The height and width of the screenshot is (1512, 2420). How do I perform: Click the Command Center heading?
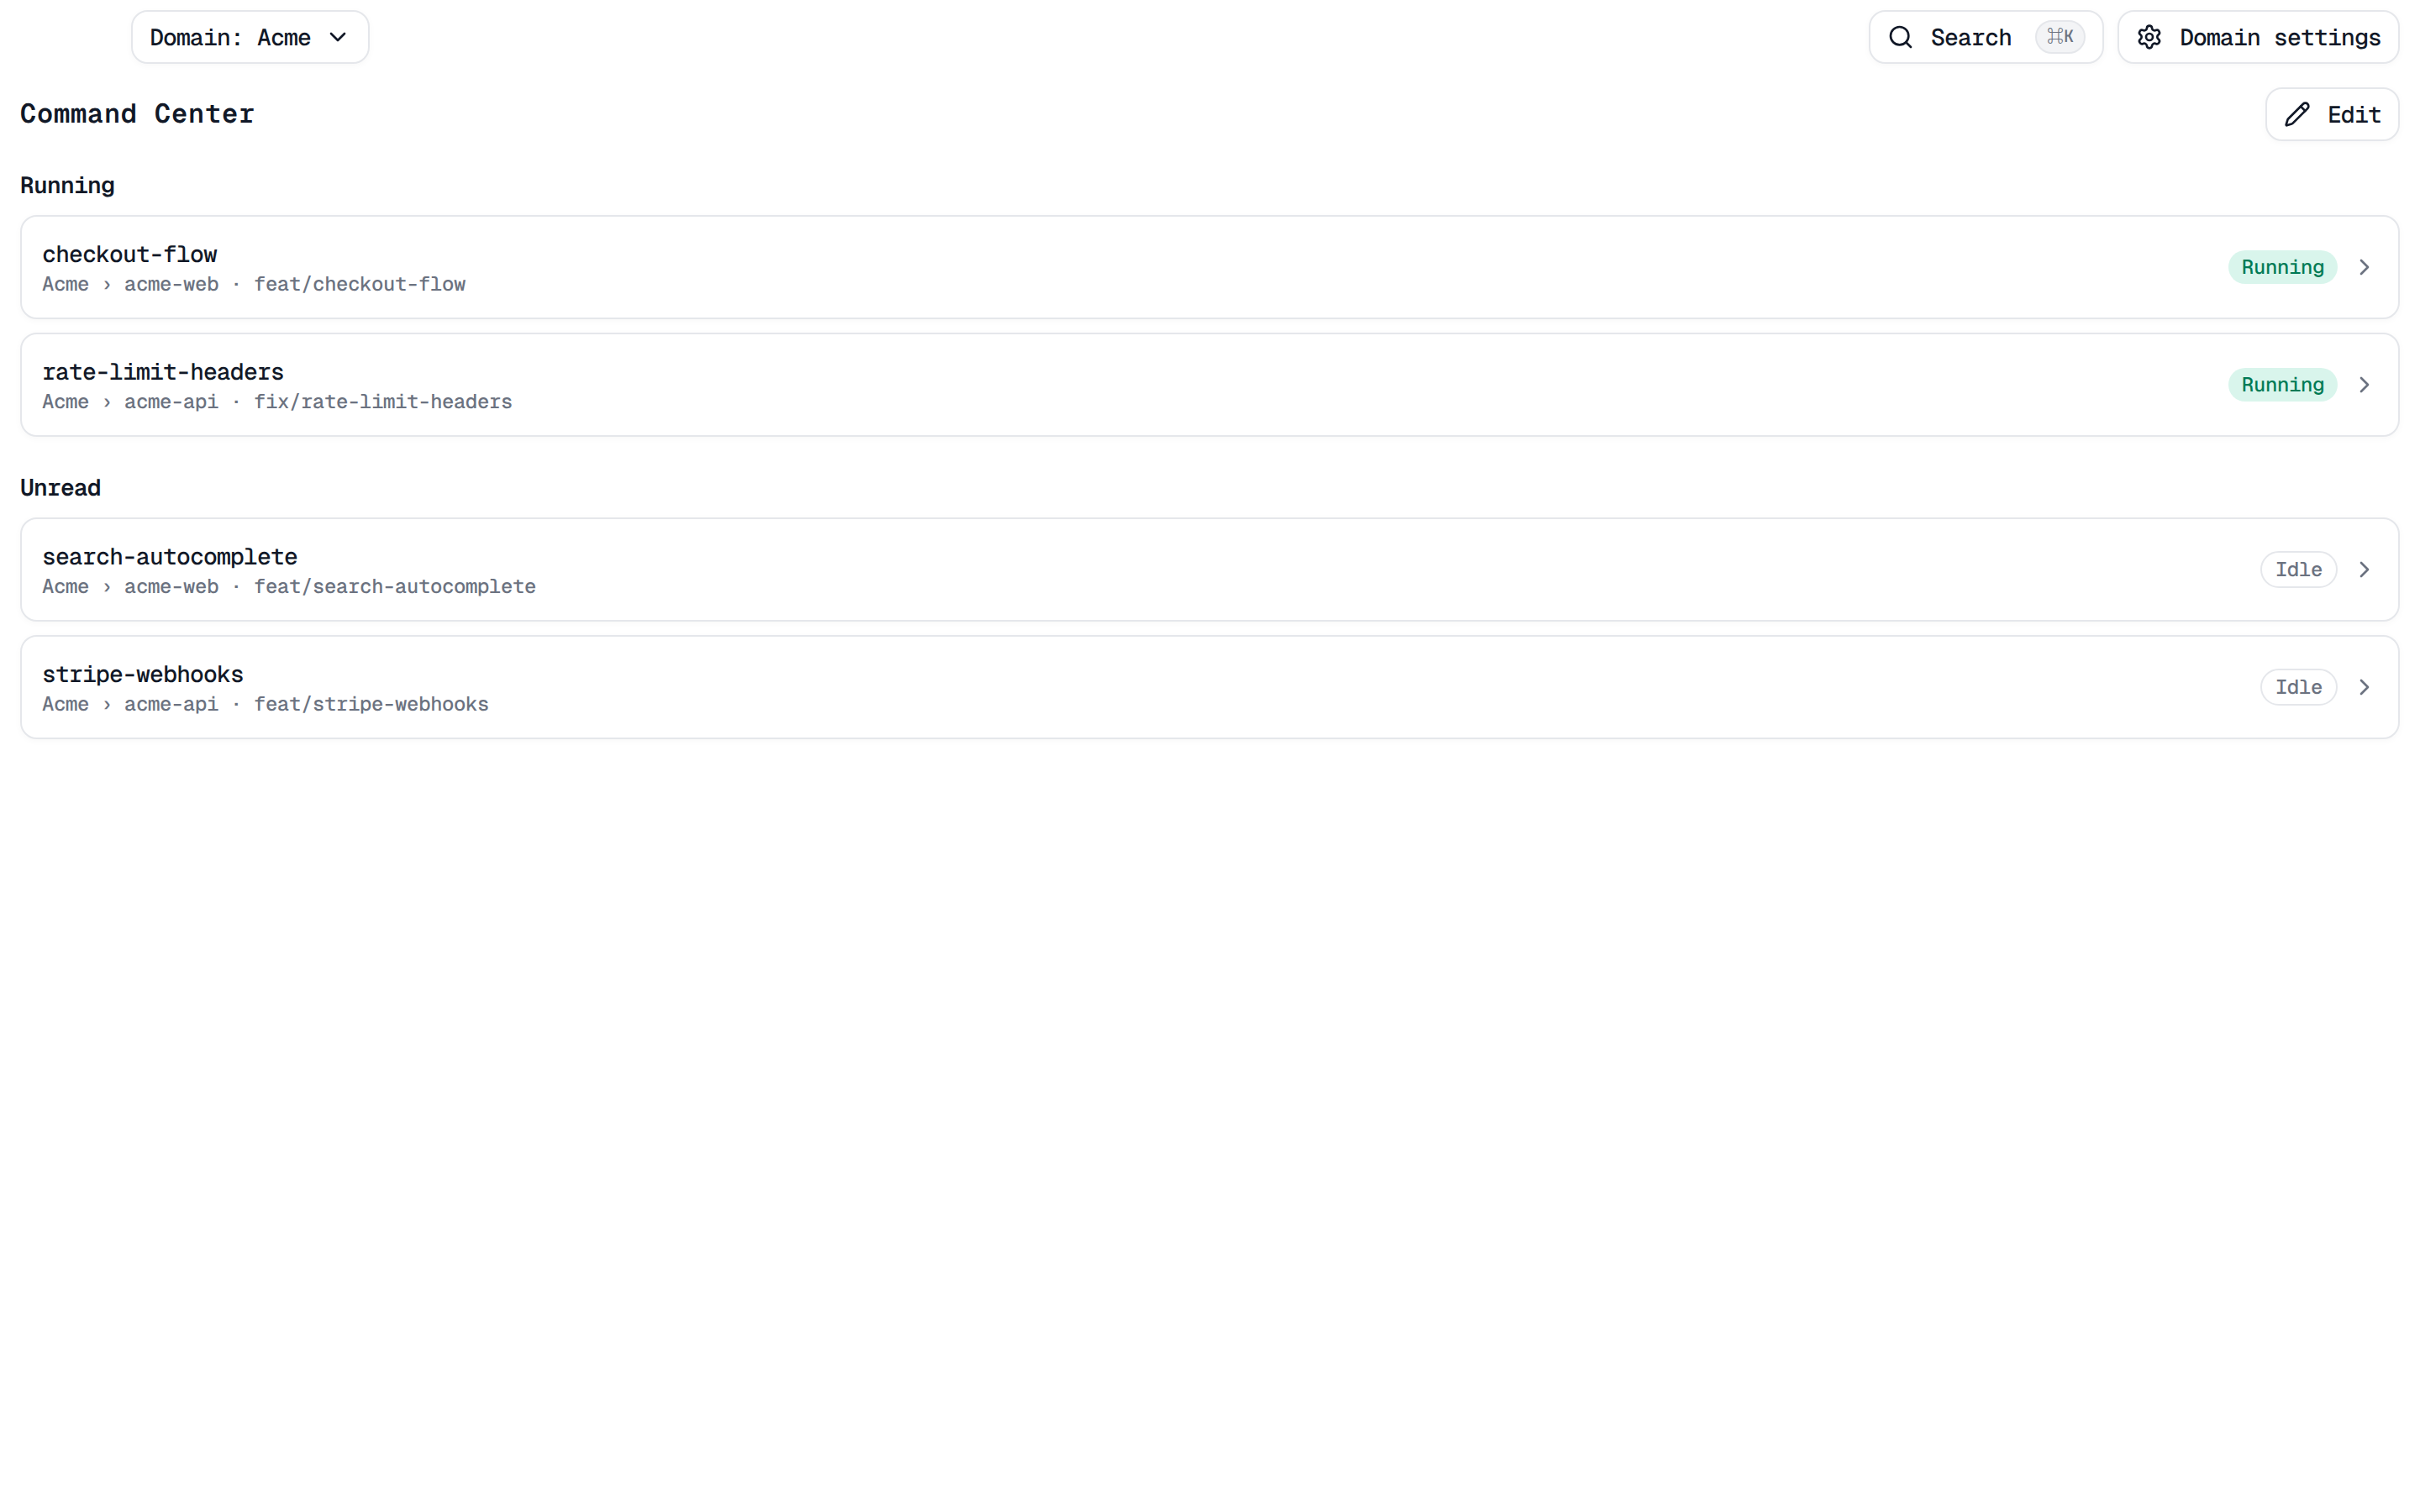pos(137,114)
